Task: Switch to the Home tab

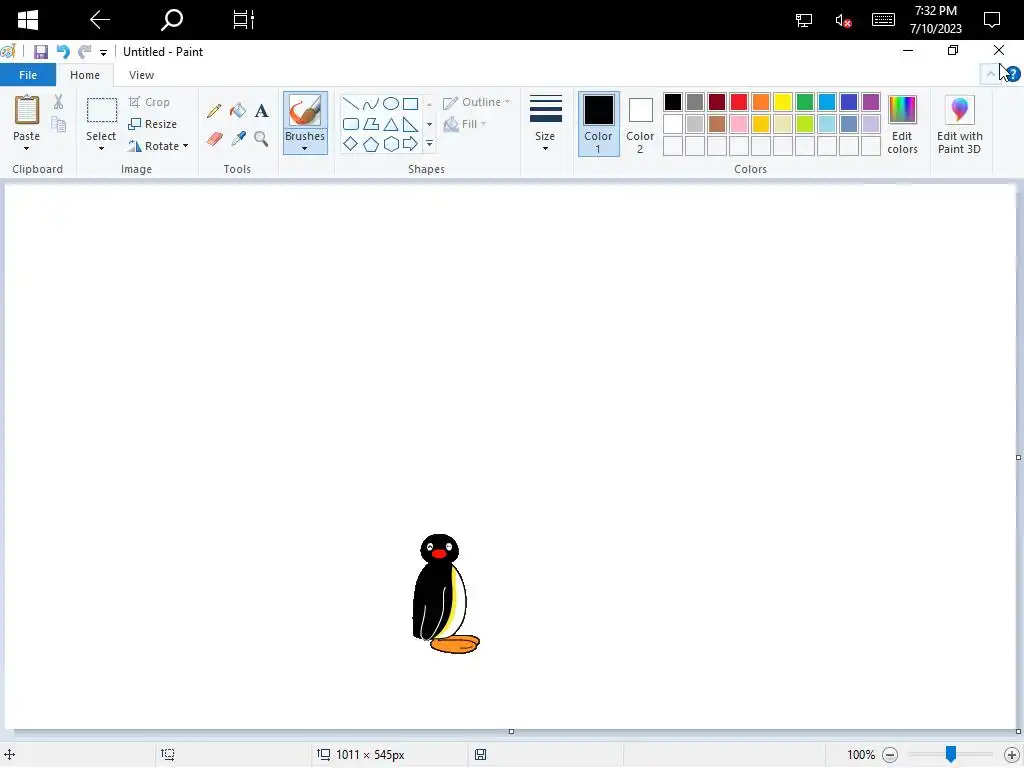Action: pyautogui.click(x=85, y=75)
